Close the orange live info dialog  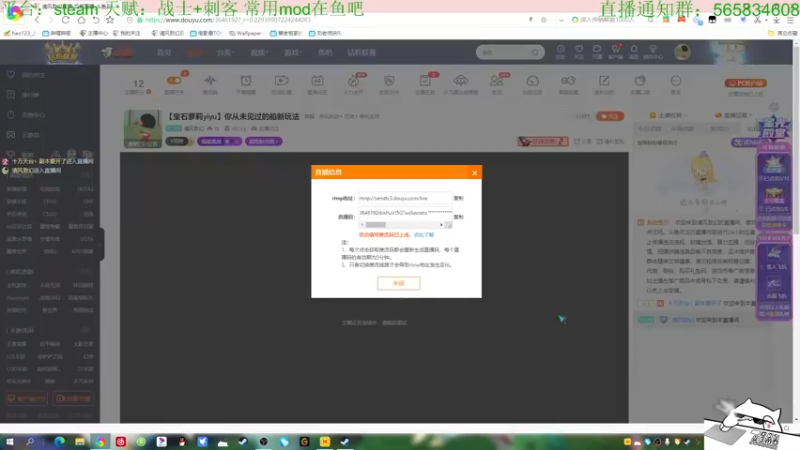tap(474, 173)
